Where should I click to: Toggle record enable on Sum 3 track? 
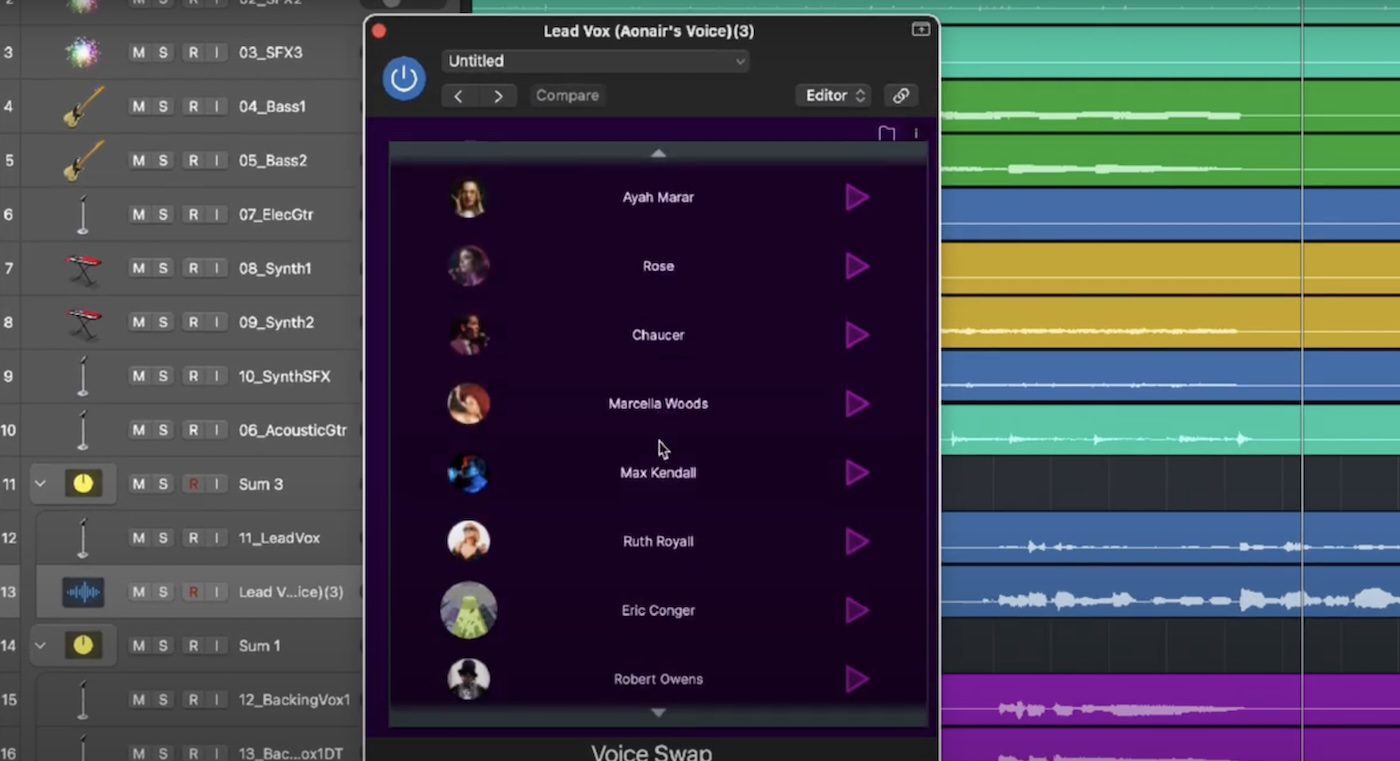pos(193,485)
